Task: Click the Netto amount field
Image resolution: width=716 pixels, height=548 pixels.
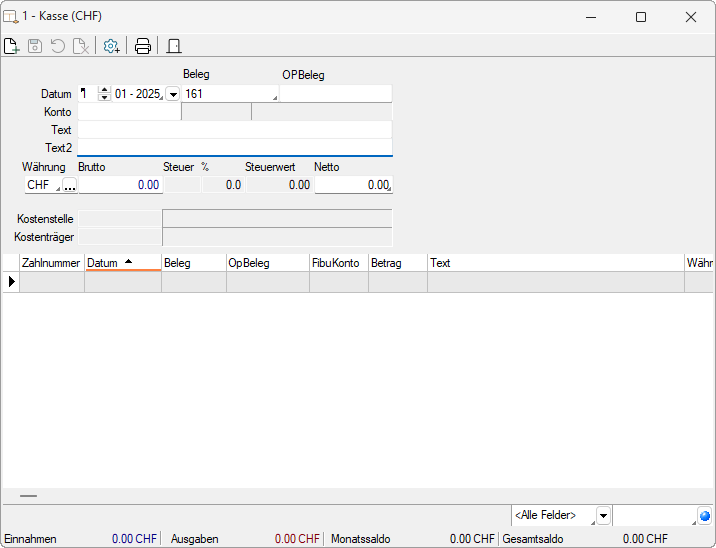Action: tap(353, 185)
